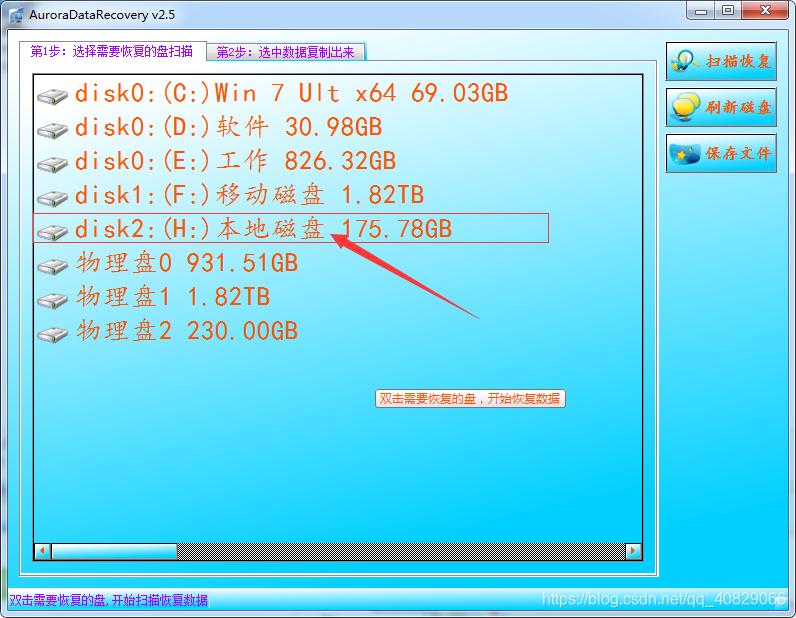Click the tooltip 双击需要恢复的盘，开始恢复数据

[470, 399]
